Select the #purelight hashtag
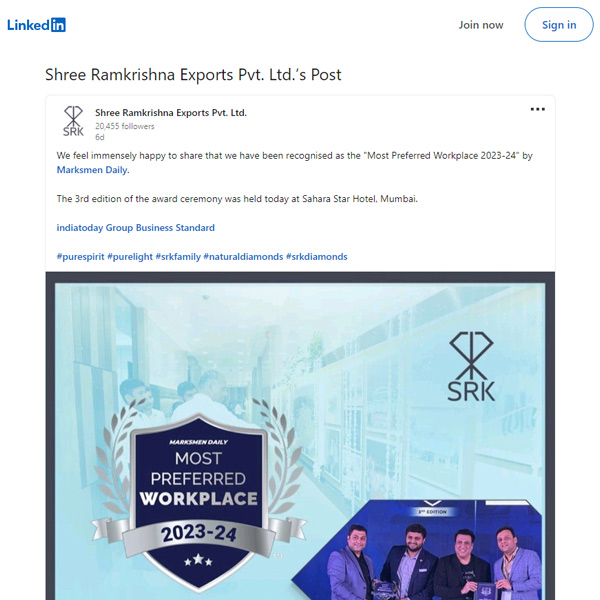Viewport: 600px width, 600px height. (x=130, y=257)
